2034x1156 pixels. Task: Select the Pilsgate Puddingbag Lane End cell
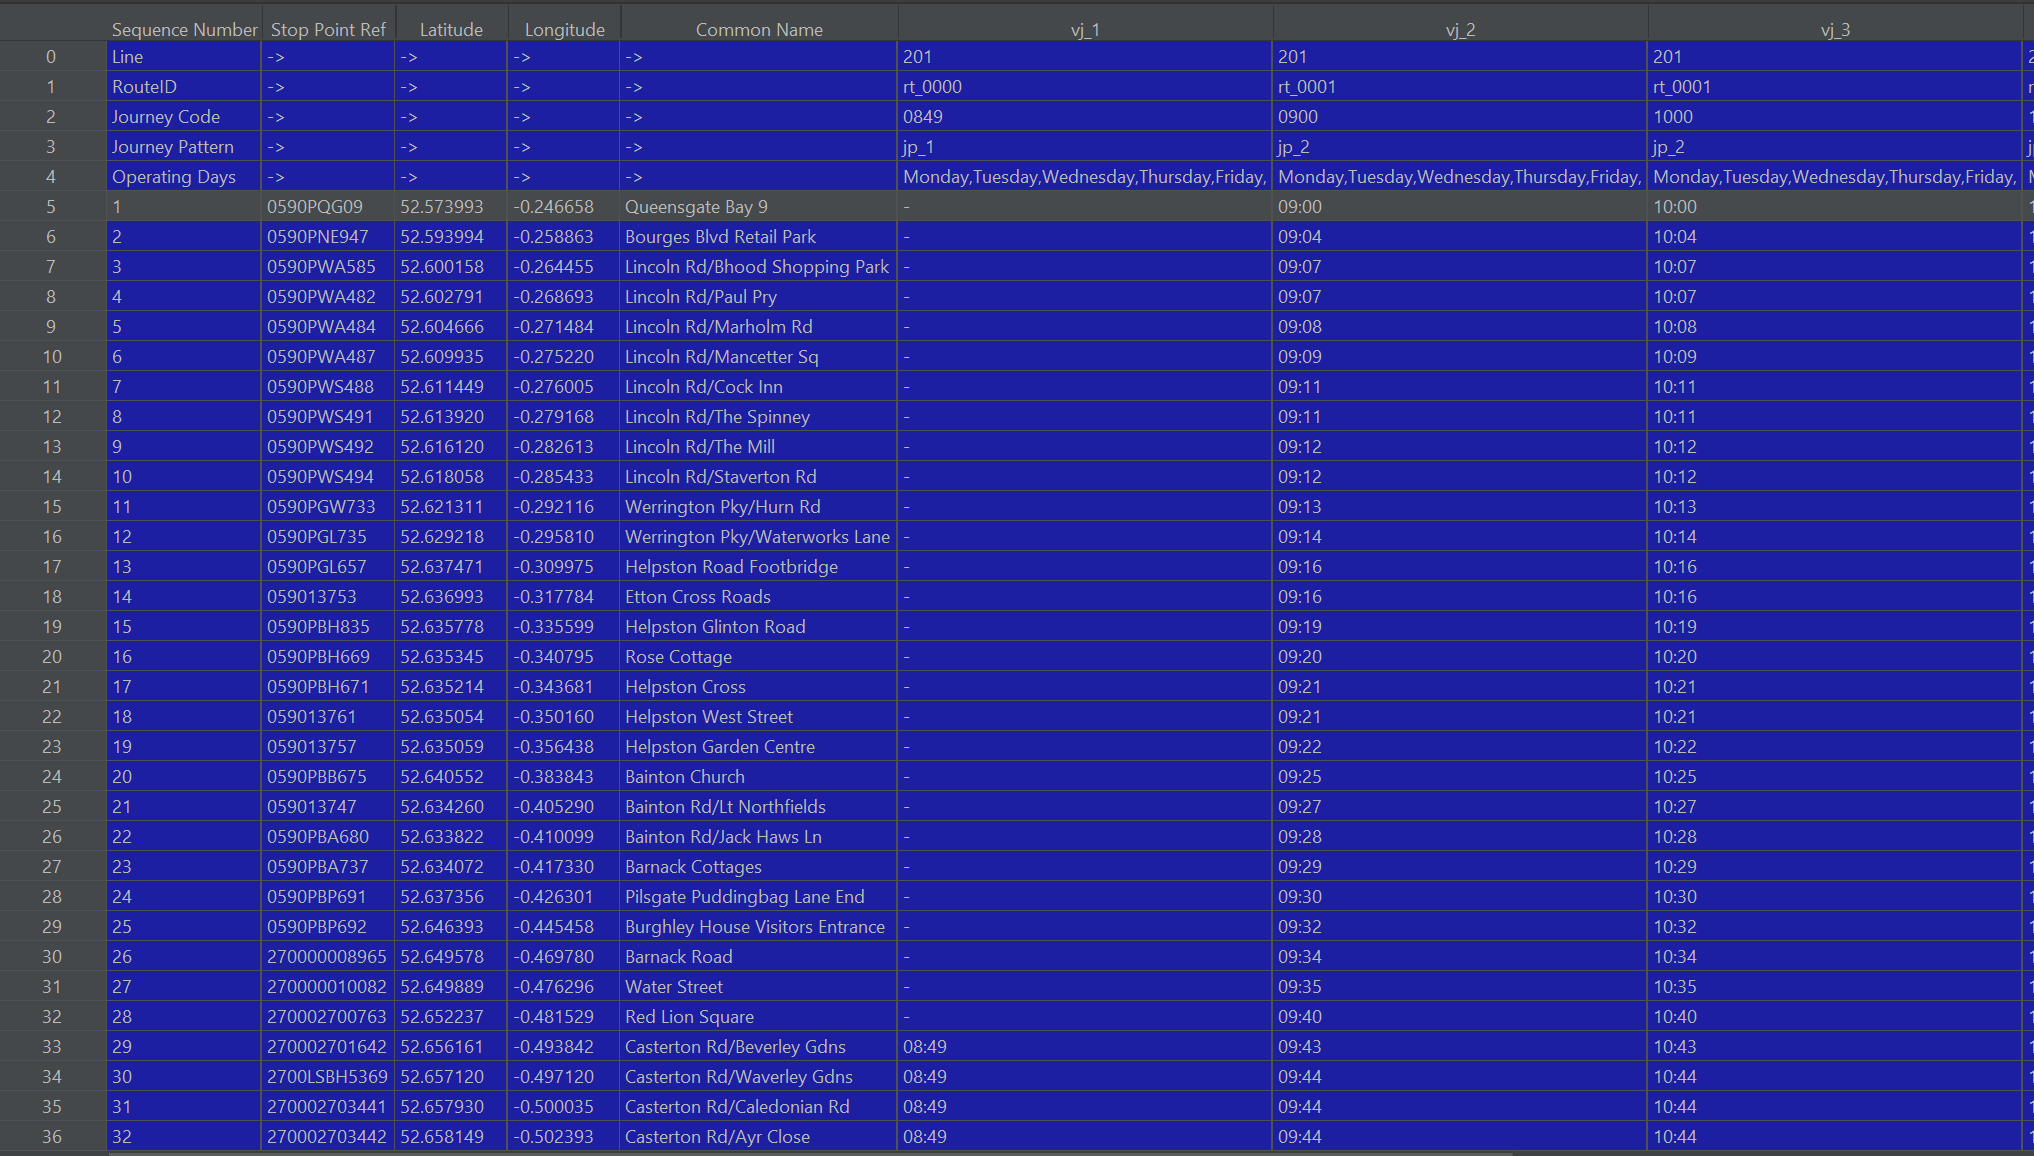(759, 897)
